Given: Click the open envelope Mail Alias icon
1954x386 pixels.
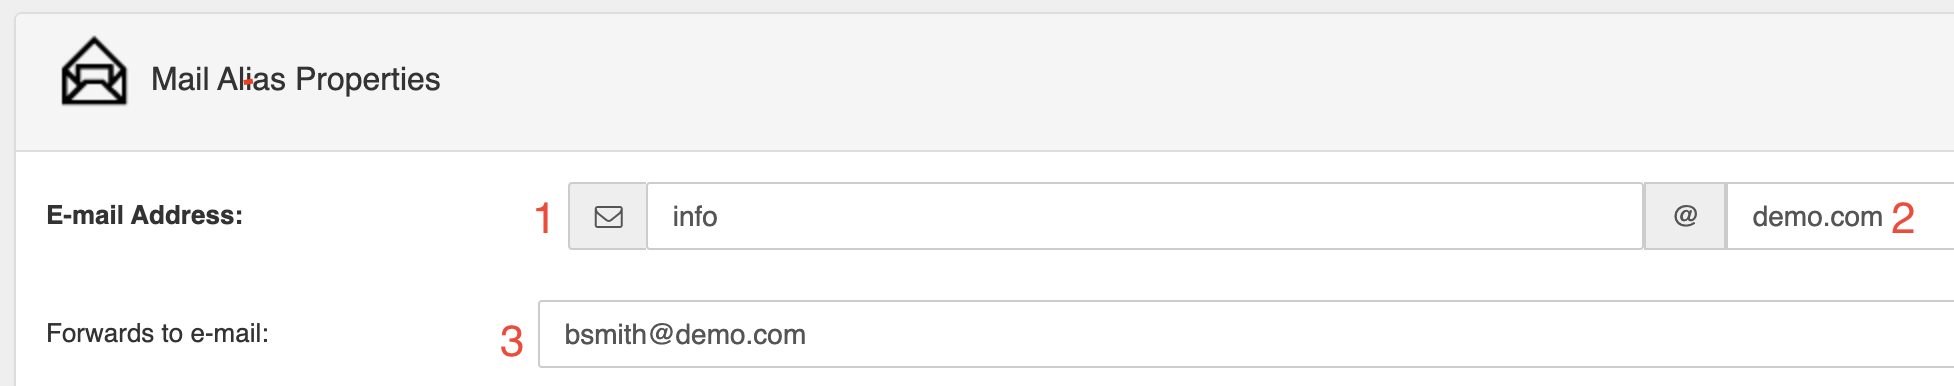Looking at the screenshot, I should pos(94,71).
